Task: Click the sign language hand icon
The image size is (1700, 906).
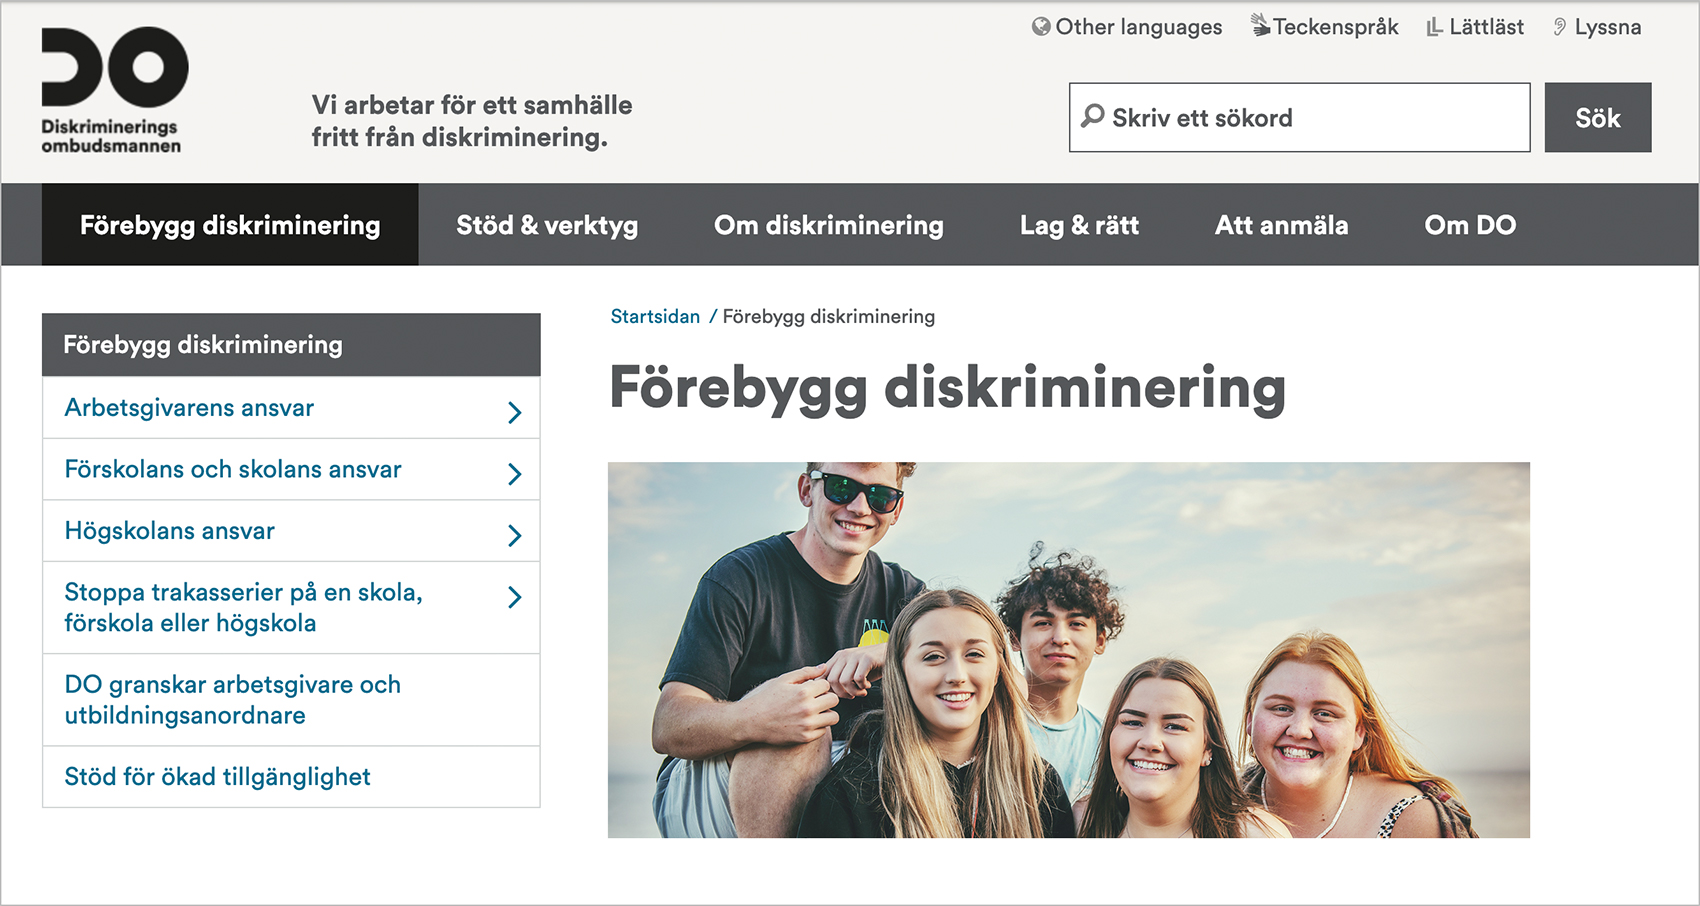Action: point(1260,26)
